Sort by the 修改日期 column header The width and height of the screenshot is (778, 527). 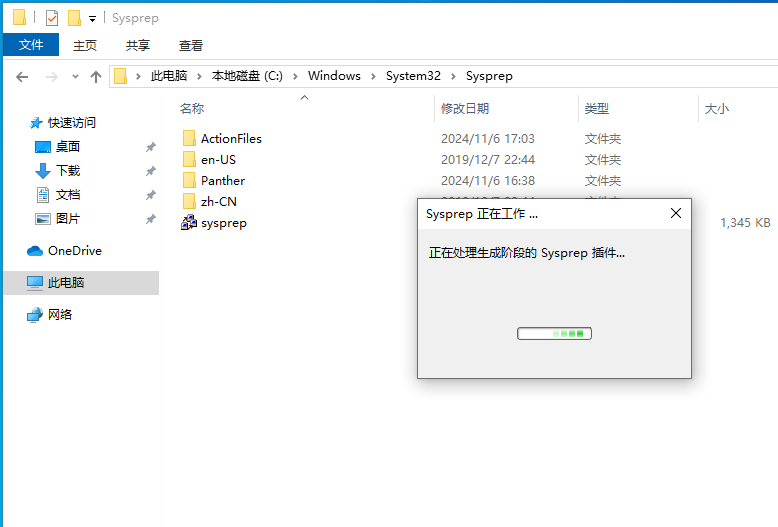point(465,109)
